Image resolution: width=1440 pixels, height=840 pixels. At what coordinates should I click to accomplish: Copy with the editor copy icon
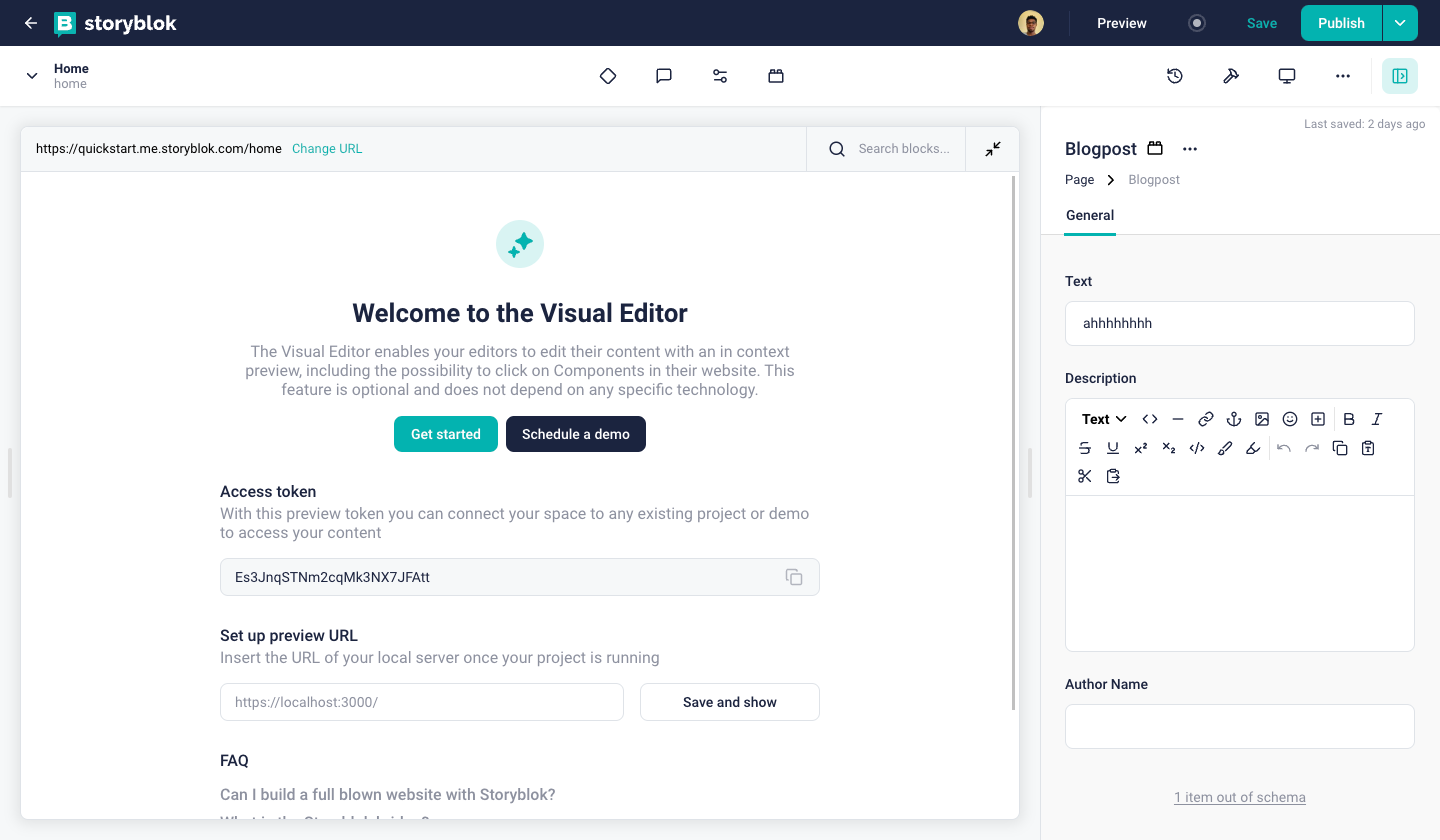pos(1340,448)
